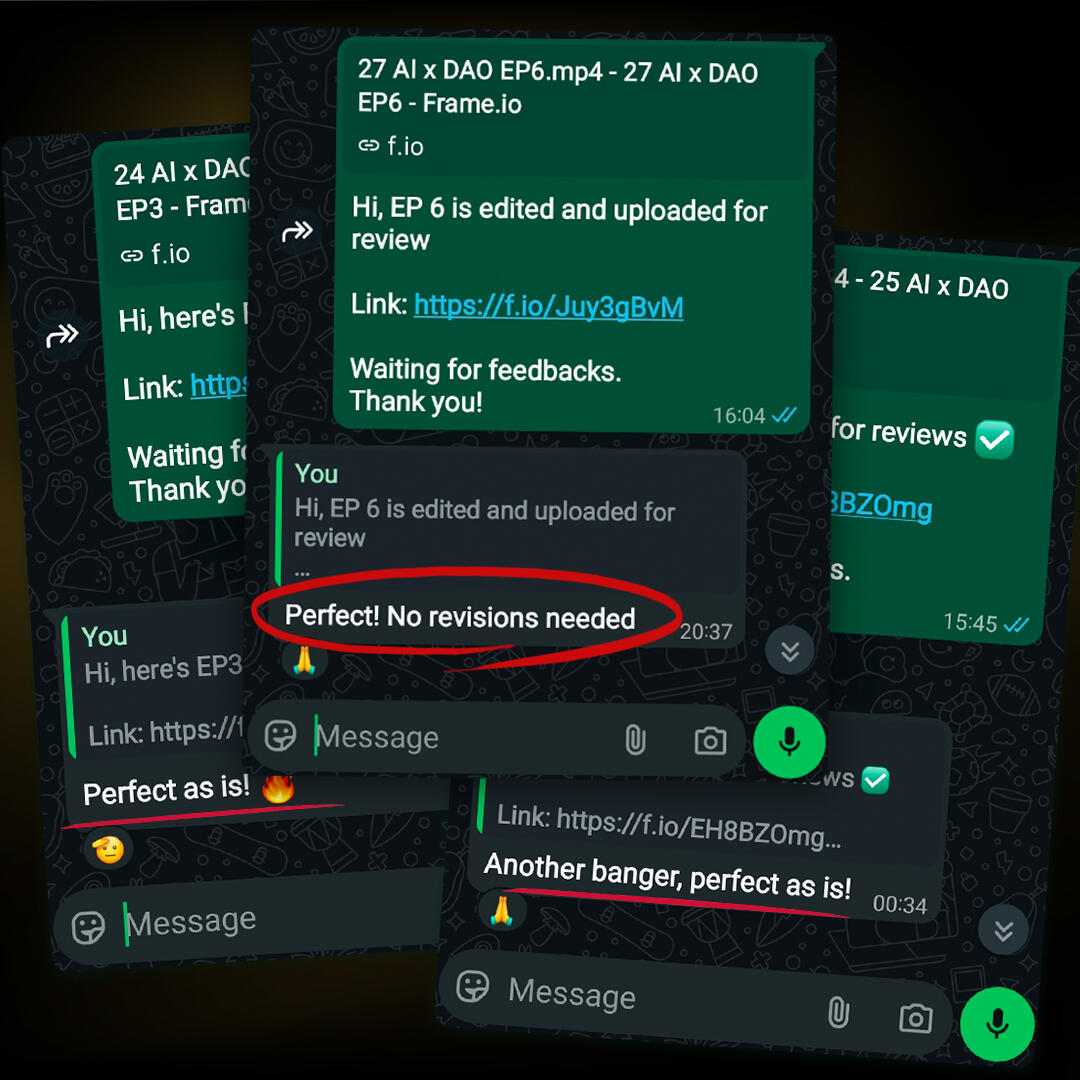Viewport: 1080px width, 1080px height.
Task: Tap scroll-down chevron in bottom-right chat
Action: [1004, 930]
